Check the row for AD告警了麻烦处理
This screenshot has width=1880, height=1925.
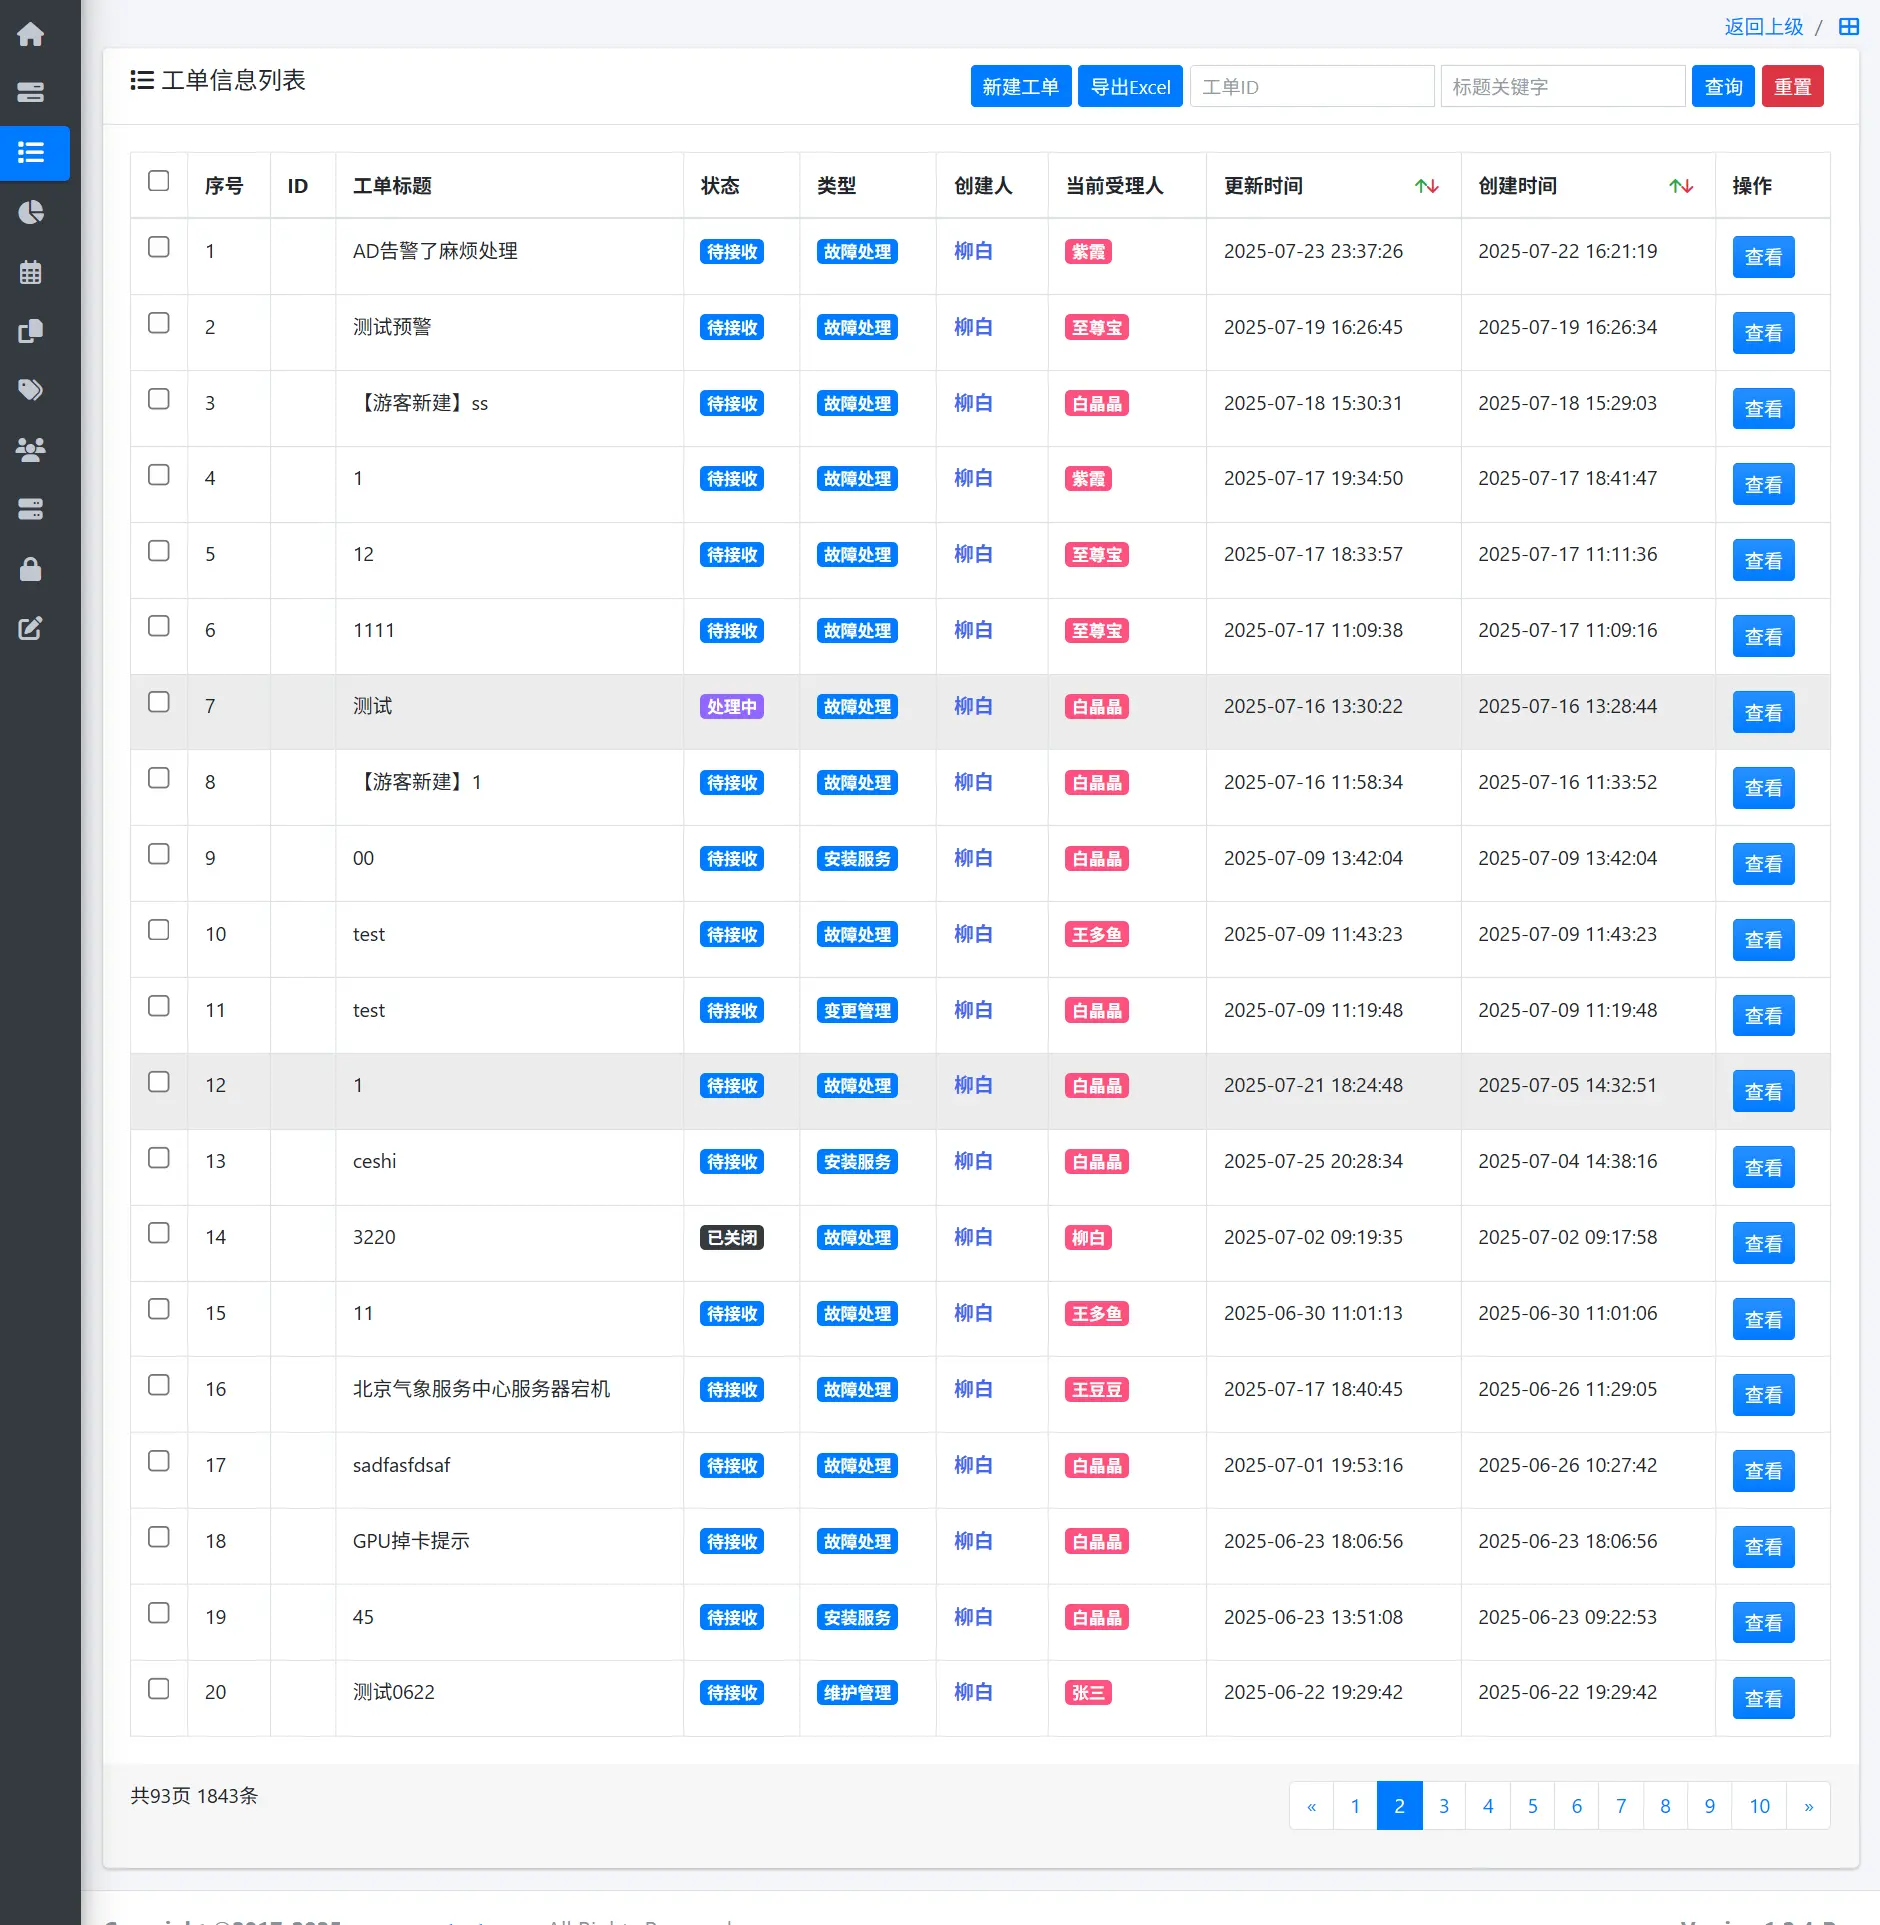[159, 247]
